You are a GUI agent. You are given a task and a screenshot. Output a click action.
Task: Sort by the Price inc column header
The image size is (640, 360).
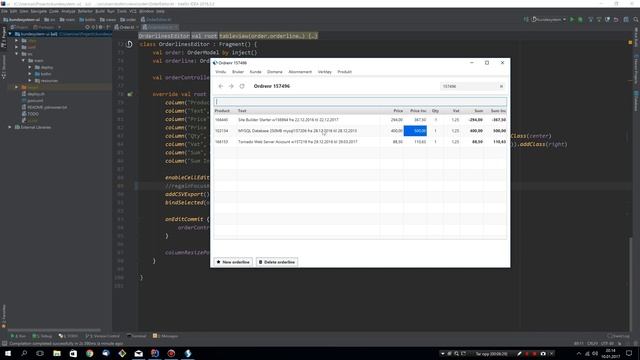[x=418, y=111]
